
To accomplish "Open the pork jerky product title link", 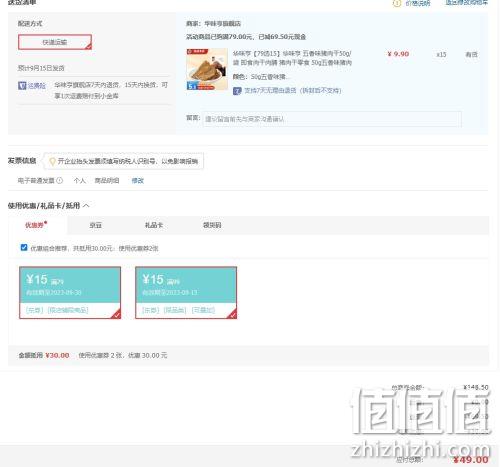I will pos(292,58).
